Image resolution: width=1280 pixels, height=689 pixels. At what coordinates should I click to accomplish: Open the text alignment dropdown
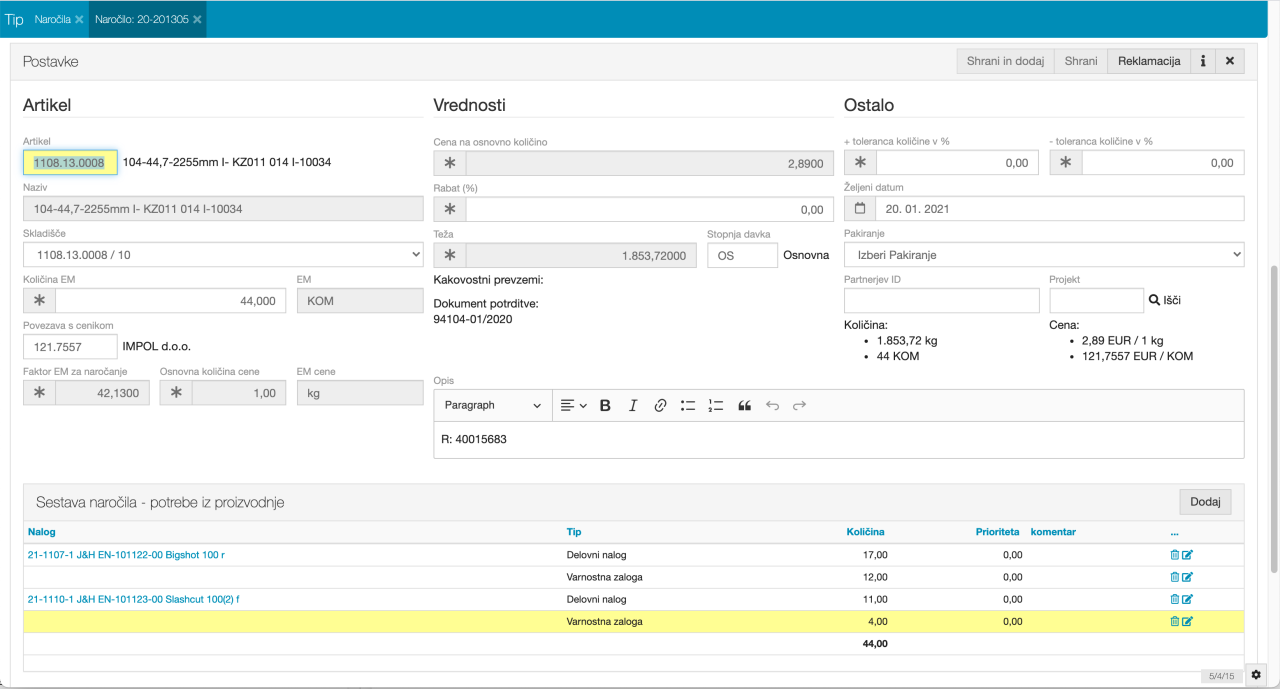click(573, 405)
